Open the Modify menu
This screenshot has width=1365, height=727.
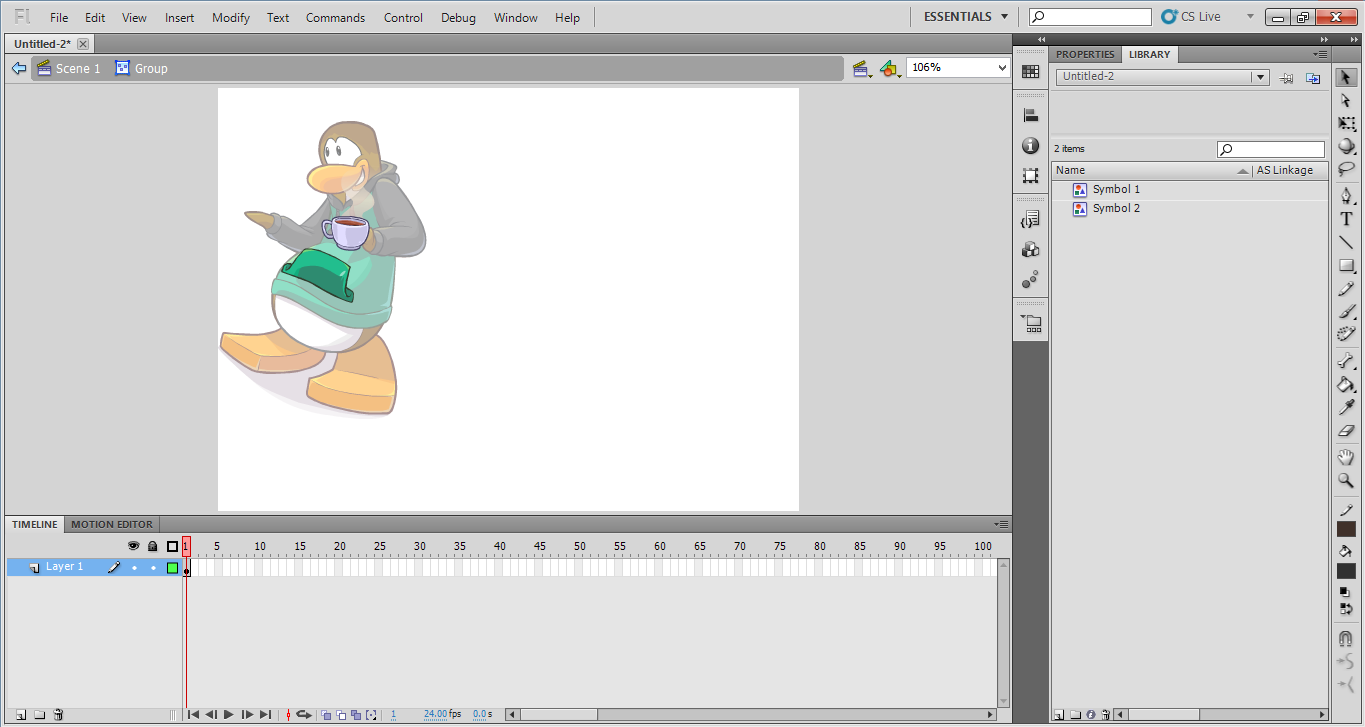click(231, 18)
